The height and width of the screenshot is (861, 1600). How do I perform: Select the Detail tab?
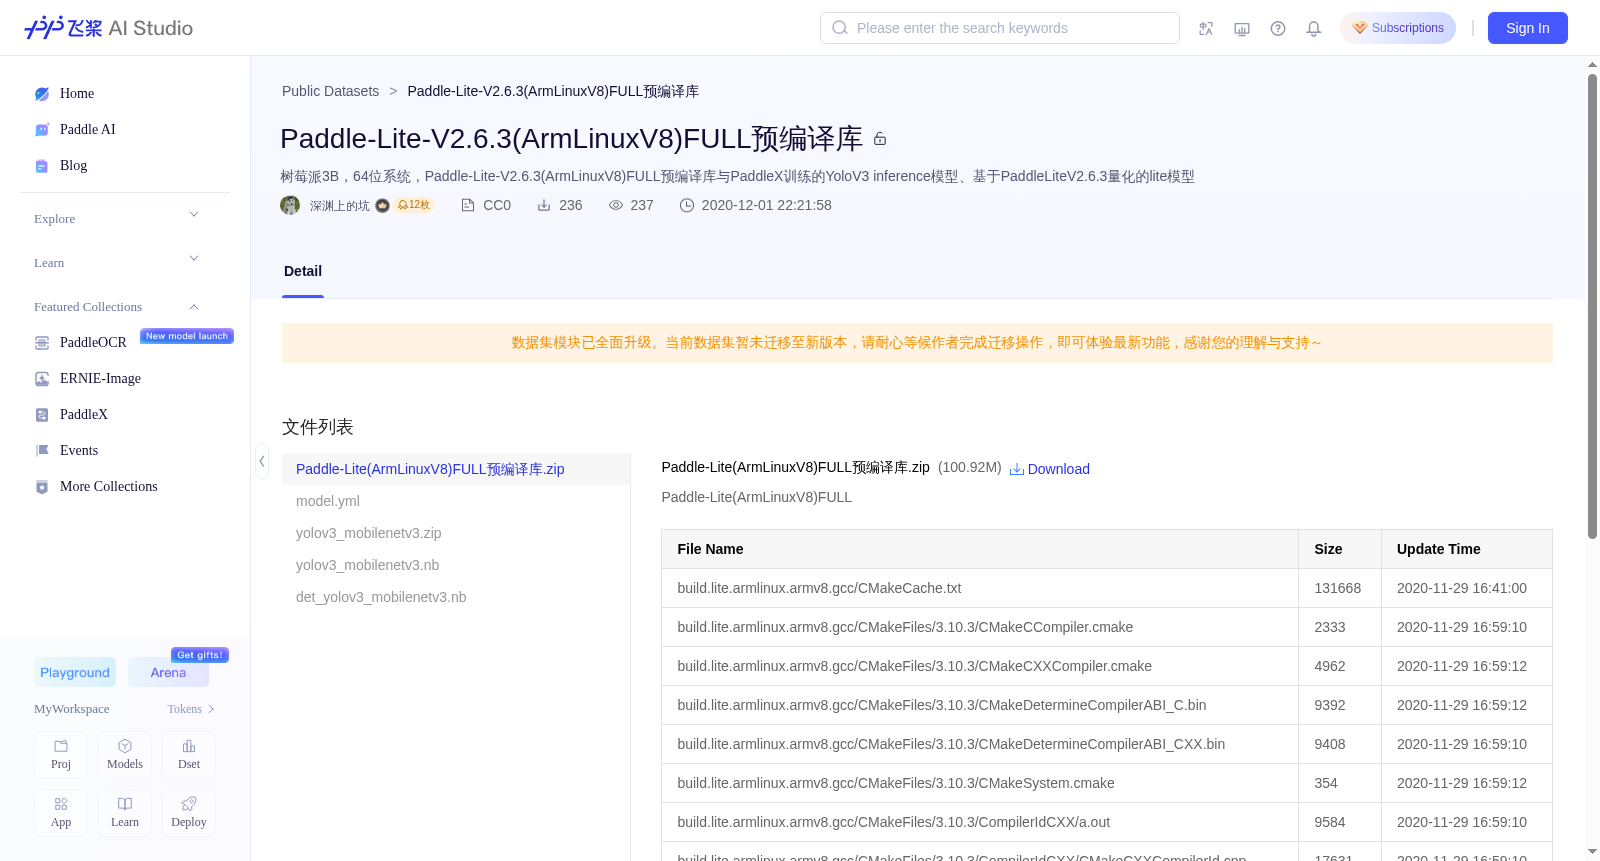point(303,271)
